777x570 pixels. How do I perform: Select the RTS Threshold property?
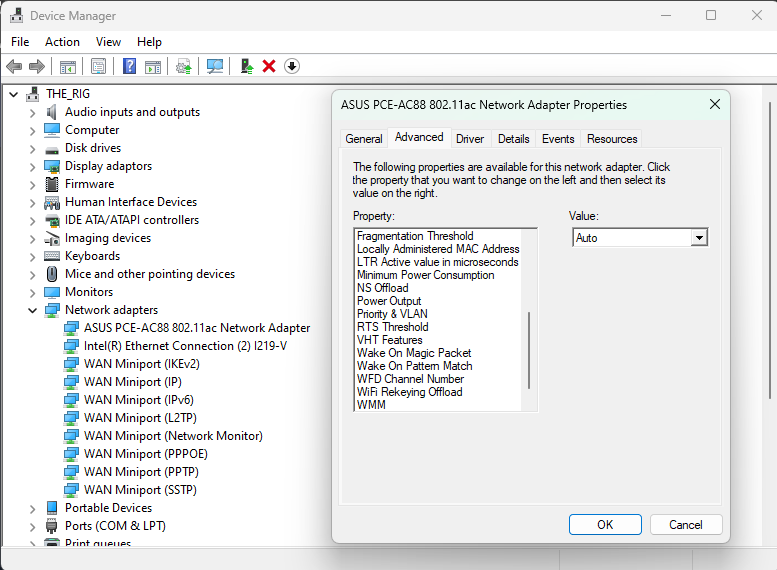point(392,327)
